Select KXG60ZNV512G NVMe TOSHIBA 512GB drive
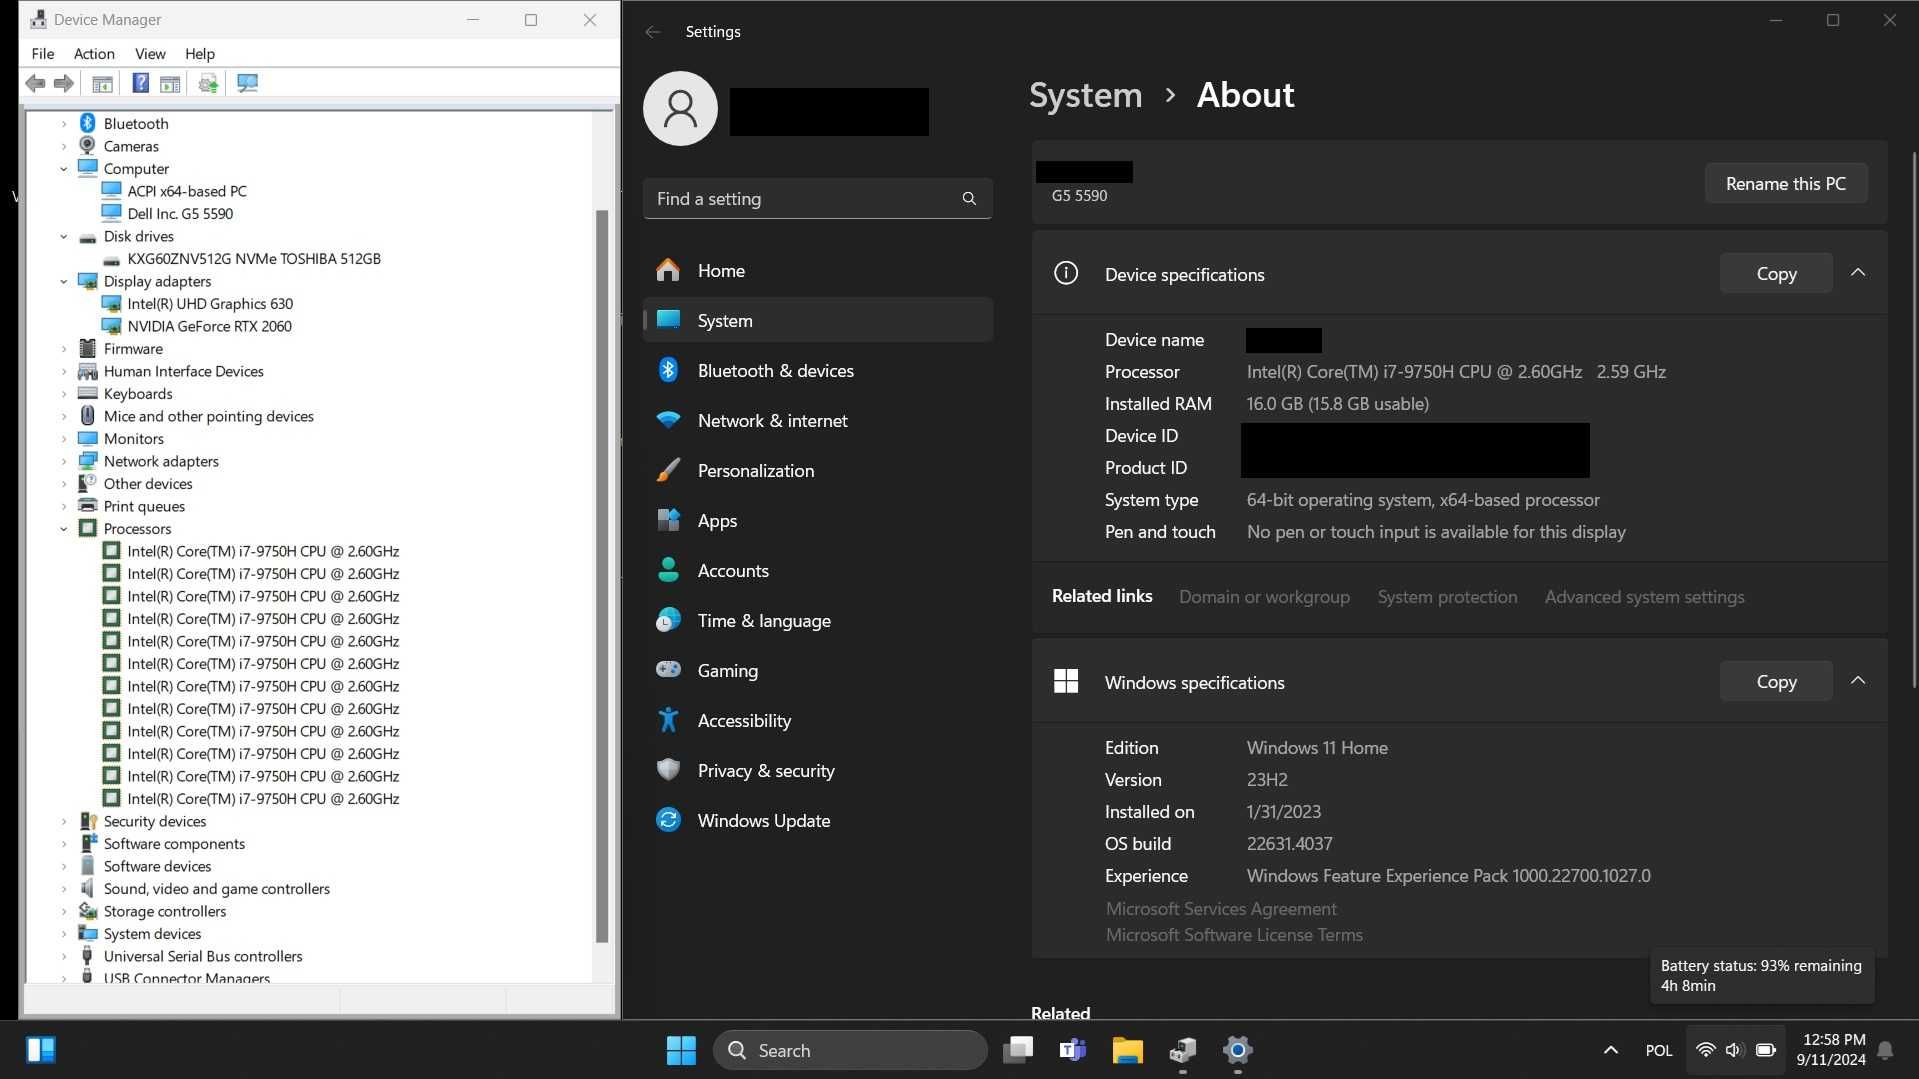The height and width of the screenshot is (1079, 1919). [x=254, y=258]
